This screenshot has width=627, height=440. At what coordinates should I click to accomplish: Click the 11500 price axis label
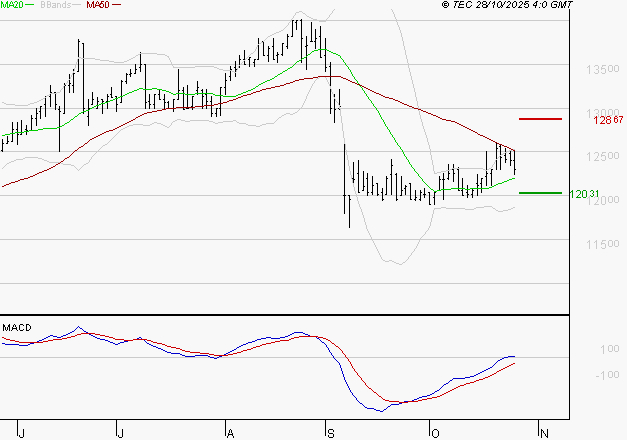pos(603,244)
